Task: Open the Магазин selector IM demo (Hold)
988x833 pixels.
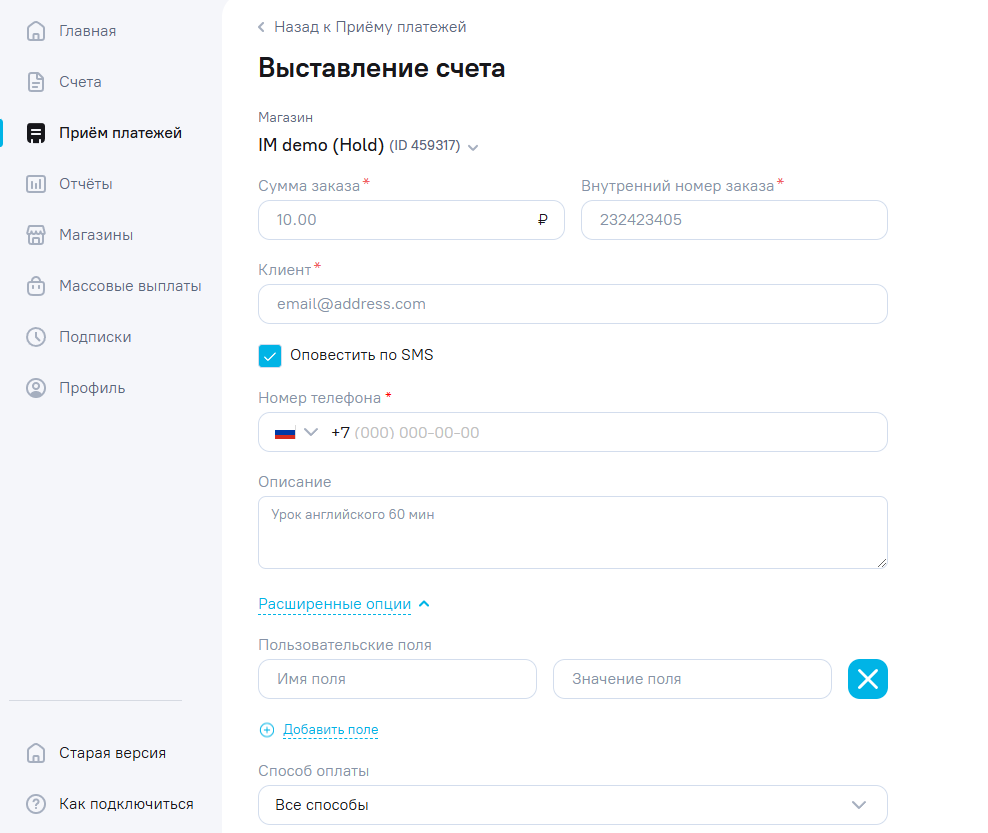Action: click(x=368, y=146)
